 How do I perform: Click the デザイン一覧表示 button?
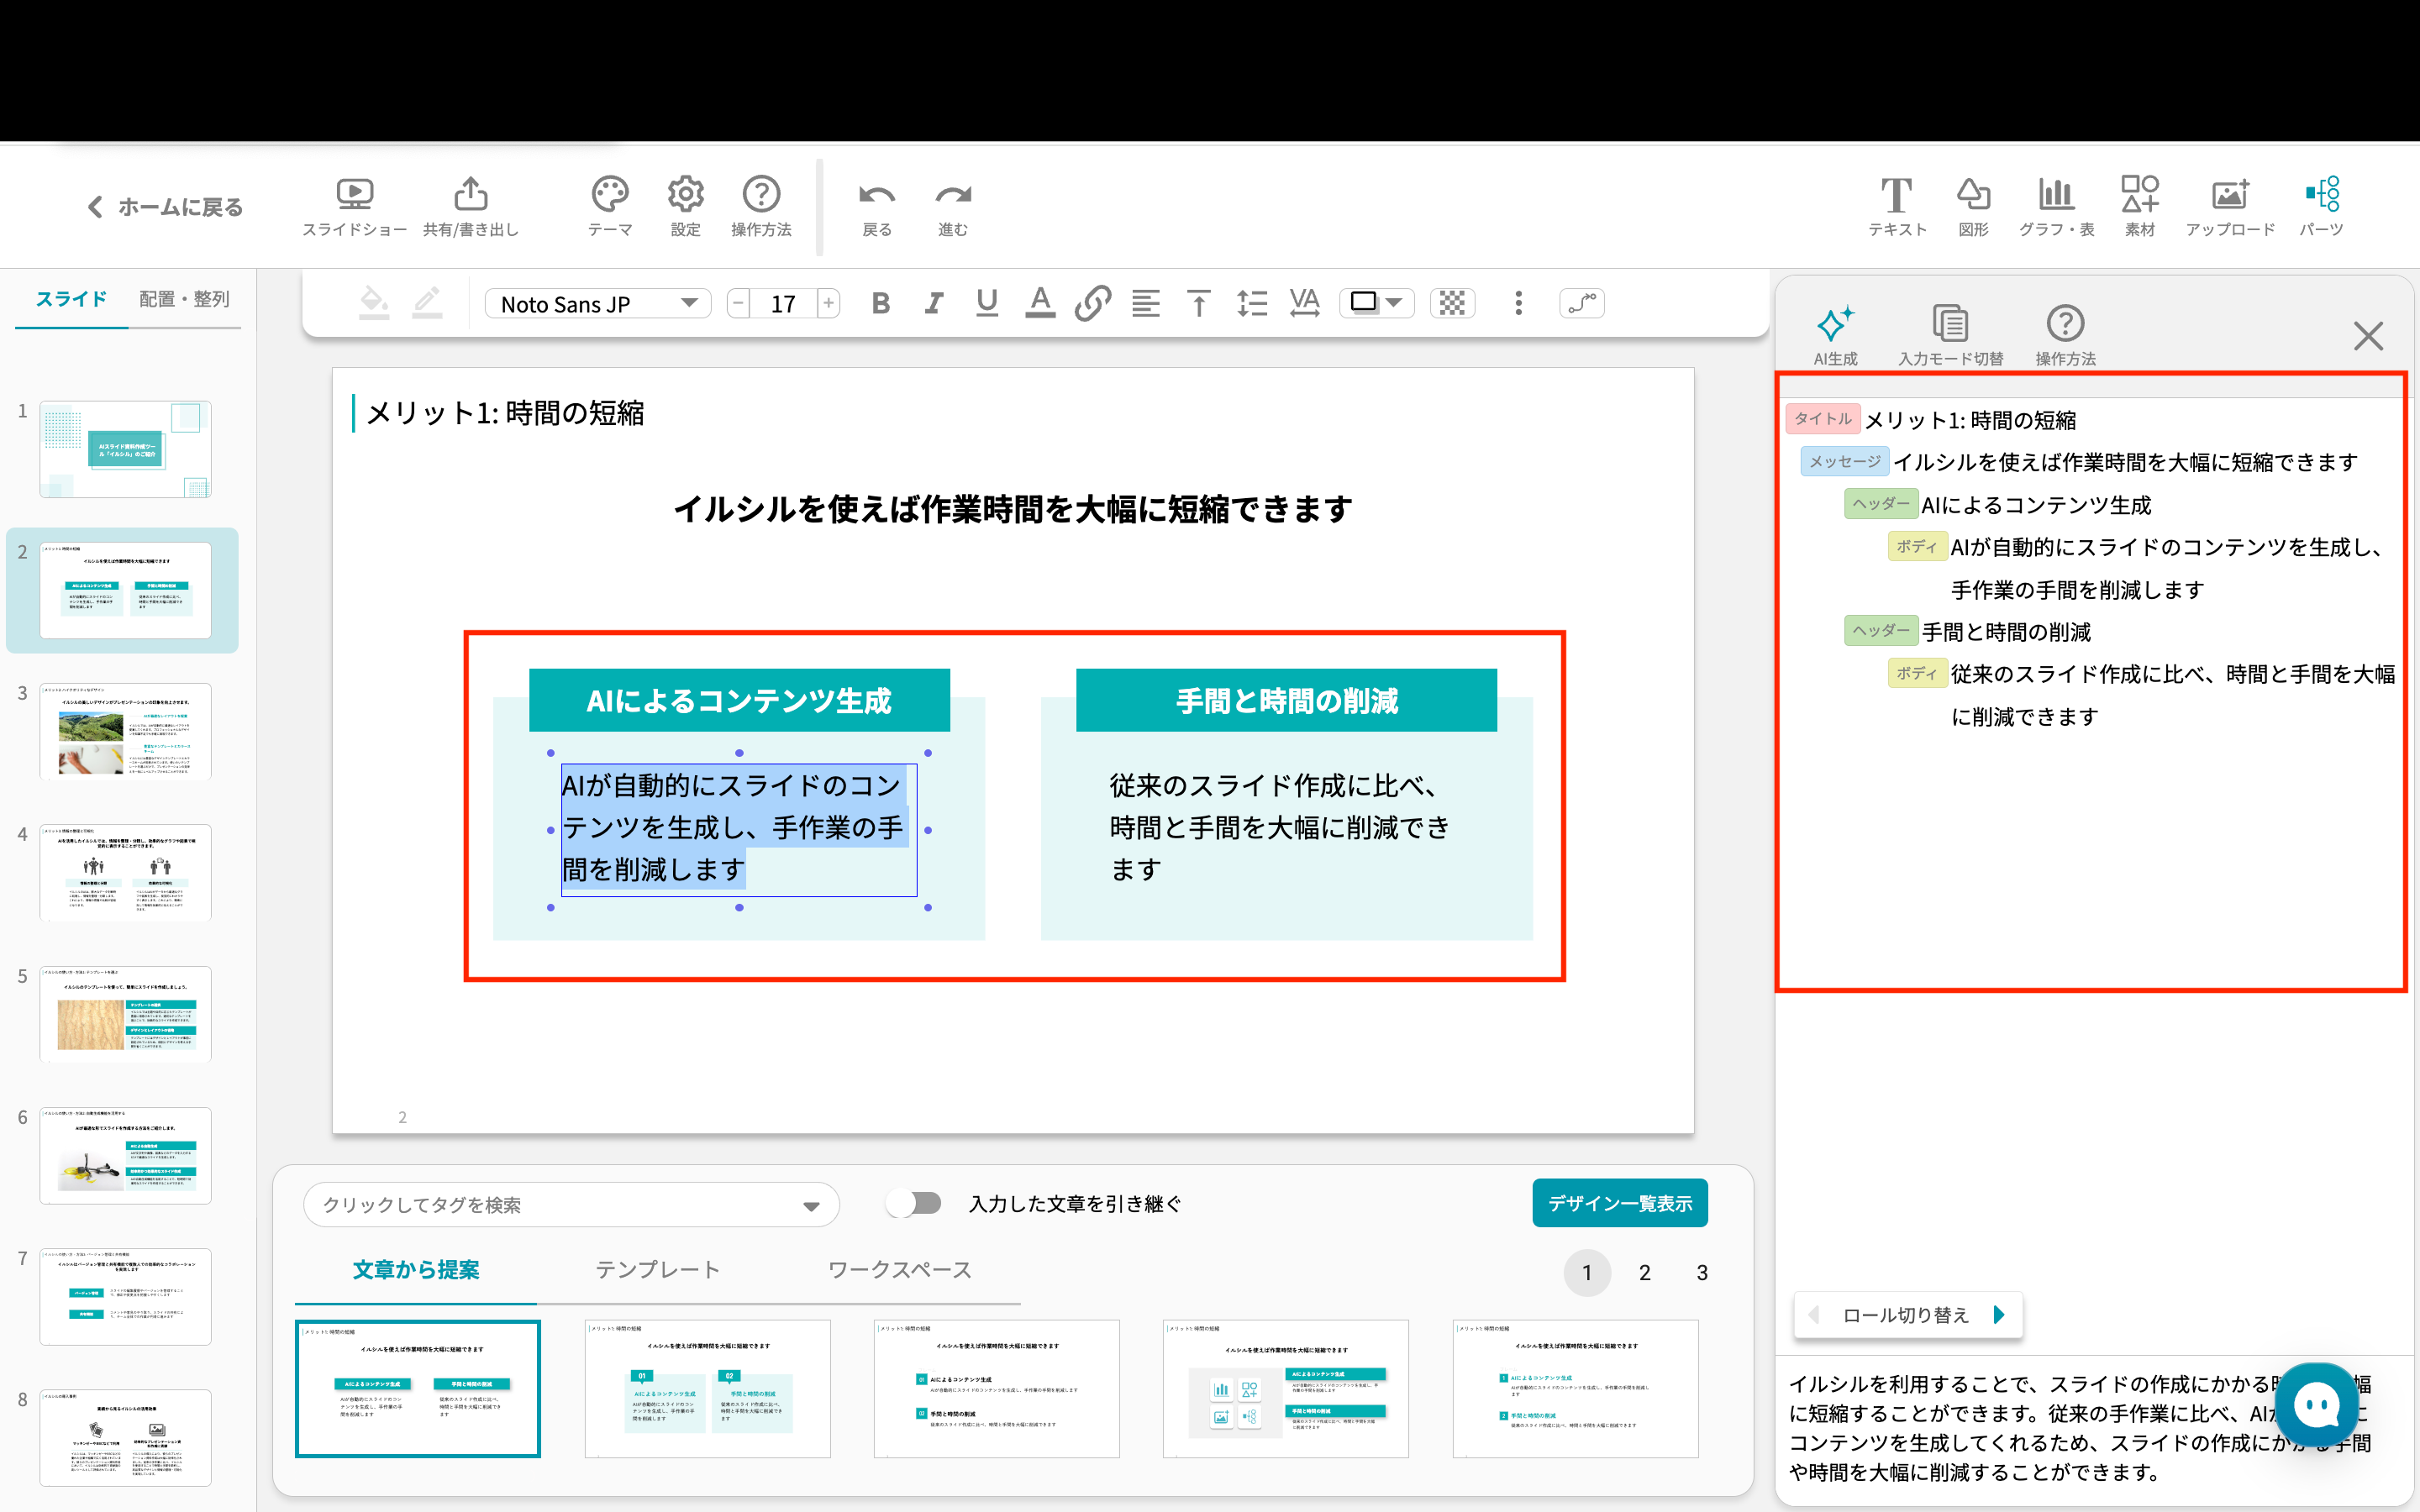[1619, 1203]
